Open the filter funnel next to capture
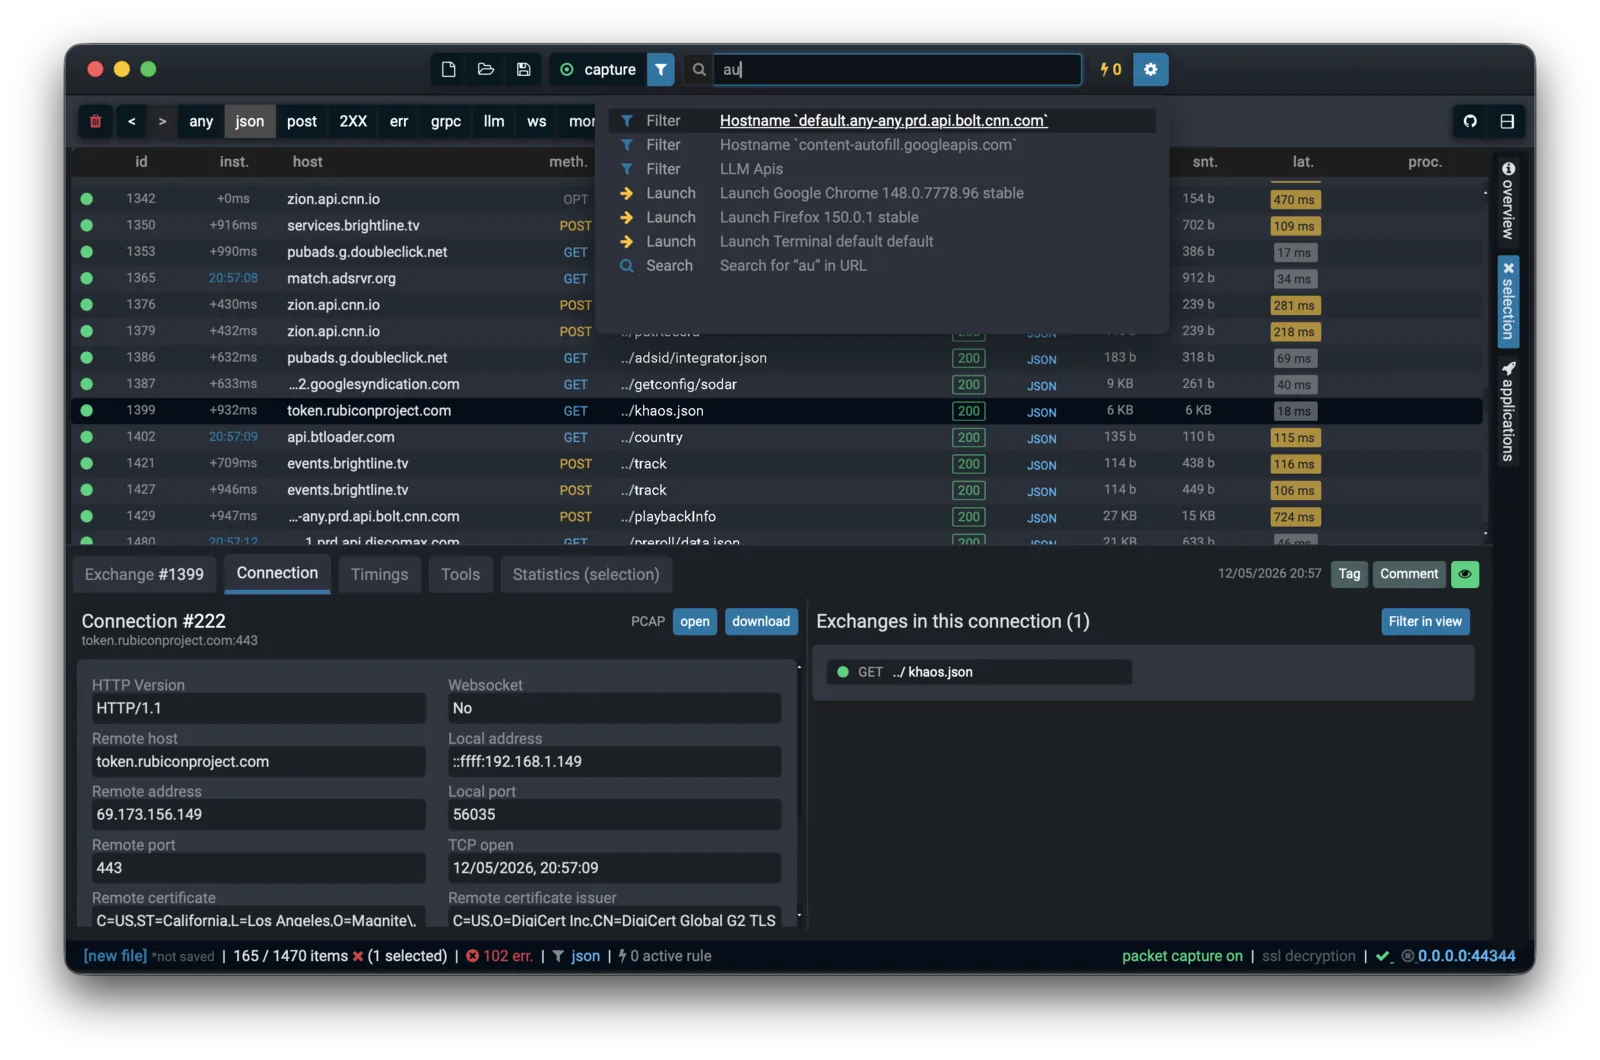Viewport: 1600px width, 1060px height. pos(661,69)
